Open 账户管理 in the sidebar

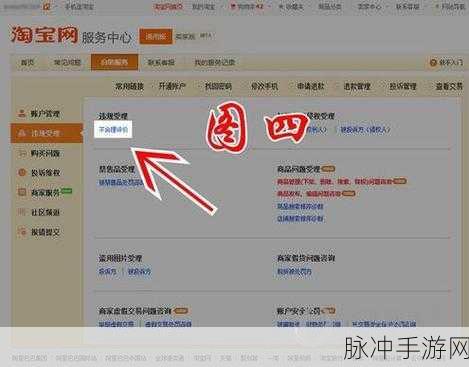(45, 114)
